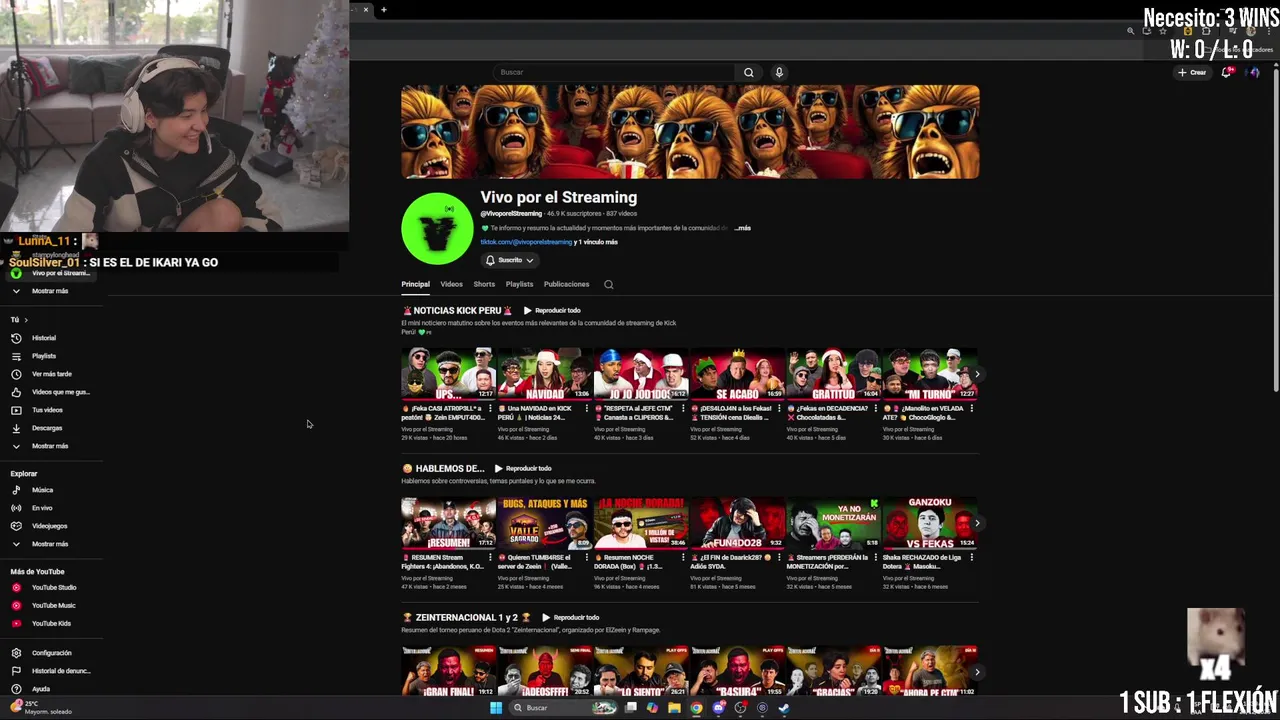Open Tus videos in sidebar

click(x=47, y=410)
